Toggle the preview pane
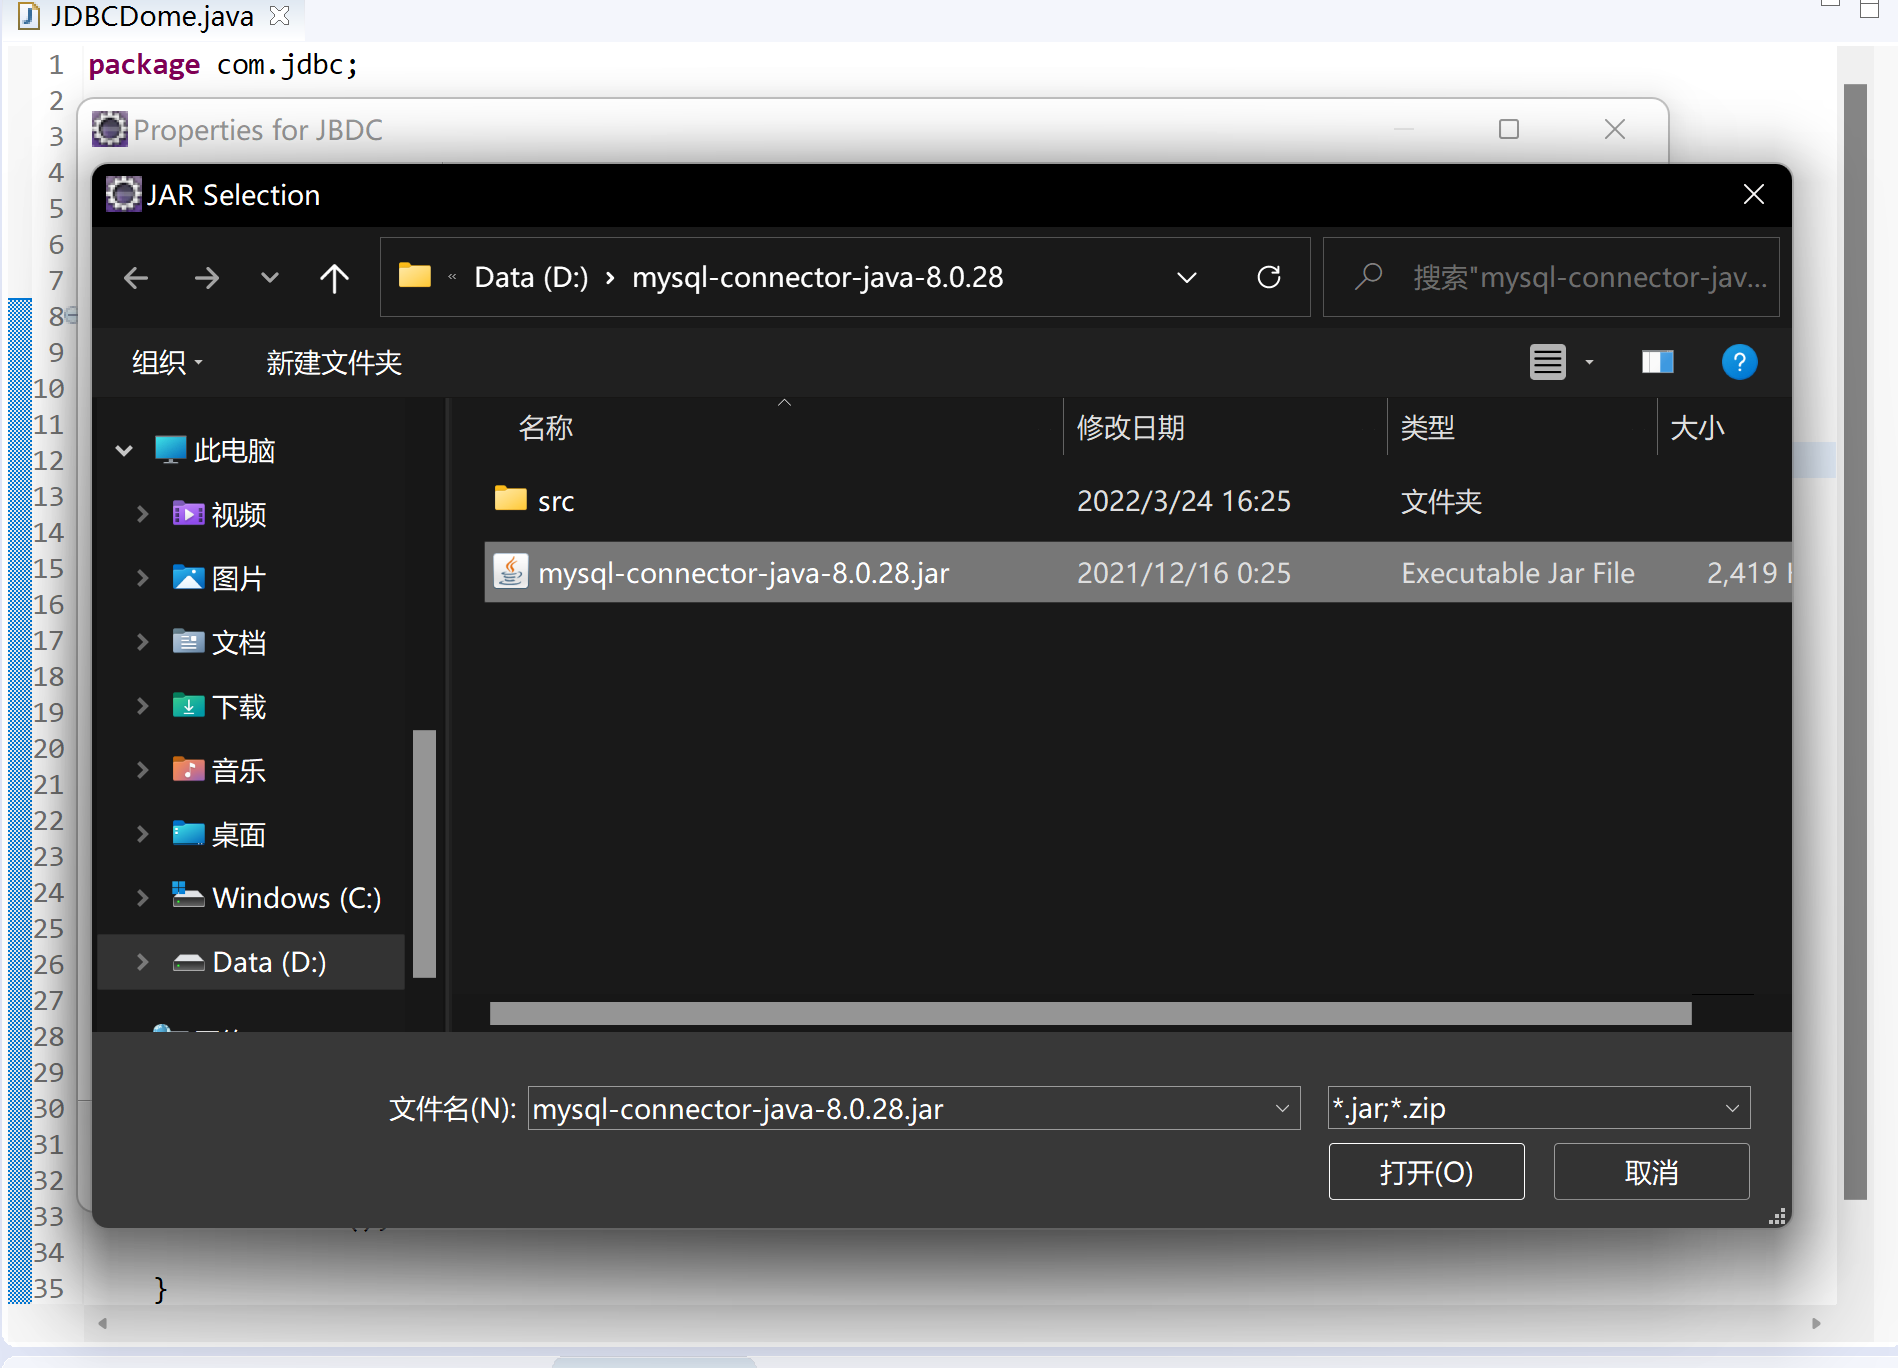Image resolution: width=1898 pixels, height=1368 pixels. [1657, 362]
